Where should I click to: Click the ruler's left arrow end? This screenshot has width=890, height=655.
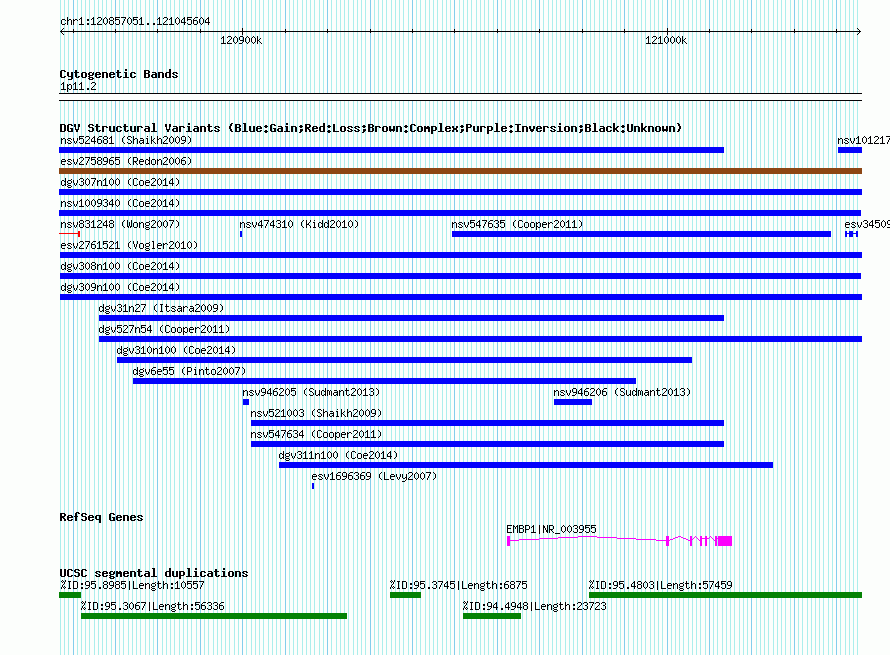[62, 32]
